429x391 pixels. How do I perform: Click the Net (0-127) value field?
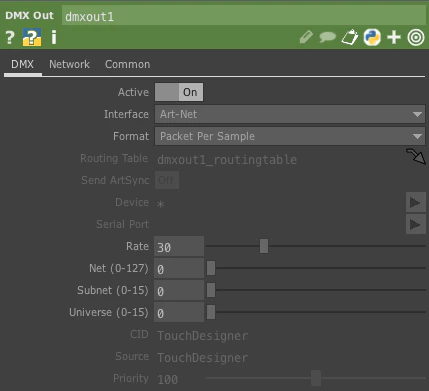(179, 268)
